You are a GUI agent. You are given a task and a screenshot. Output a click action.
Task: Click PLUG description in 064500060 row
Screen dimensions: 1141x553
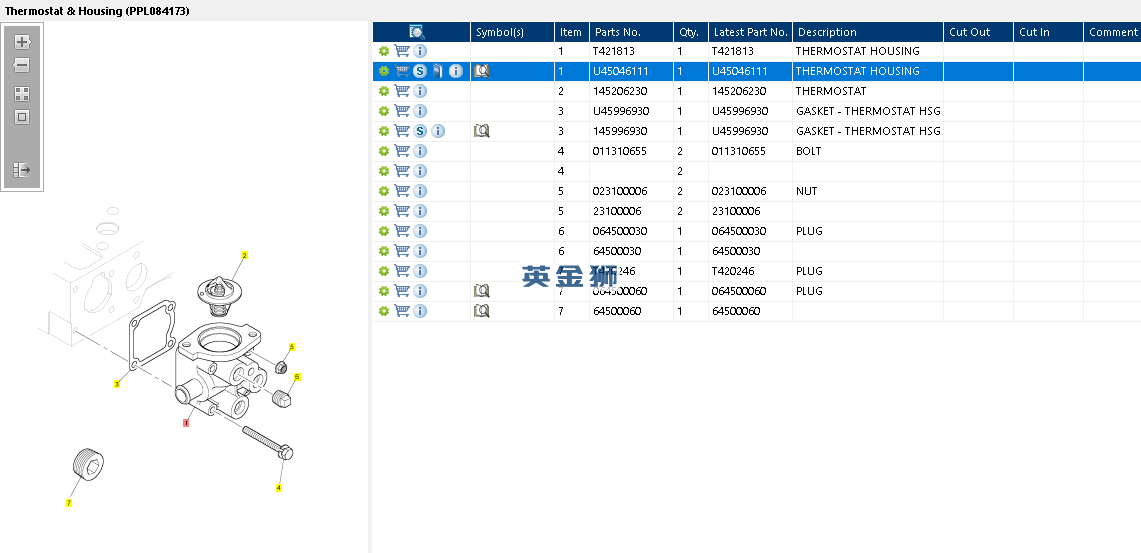click(x=868, y=291)
